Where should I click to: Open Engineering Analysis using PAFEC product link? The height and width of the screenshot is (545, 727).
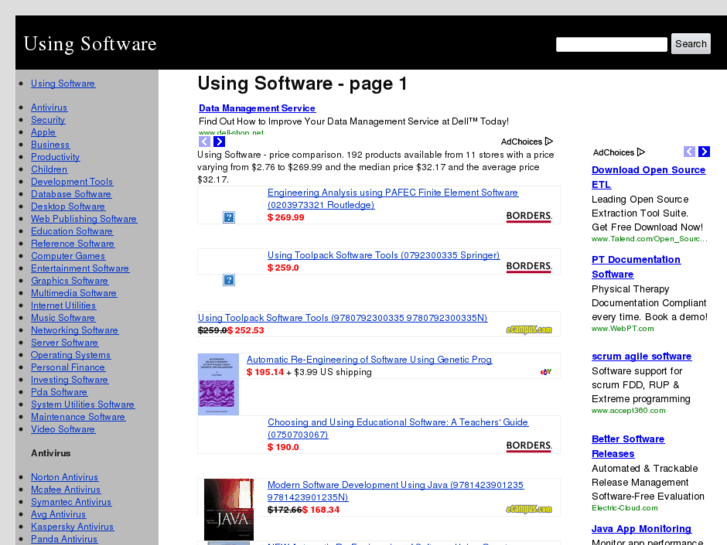tap(393, 199)
